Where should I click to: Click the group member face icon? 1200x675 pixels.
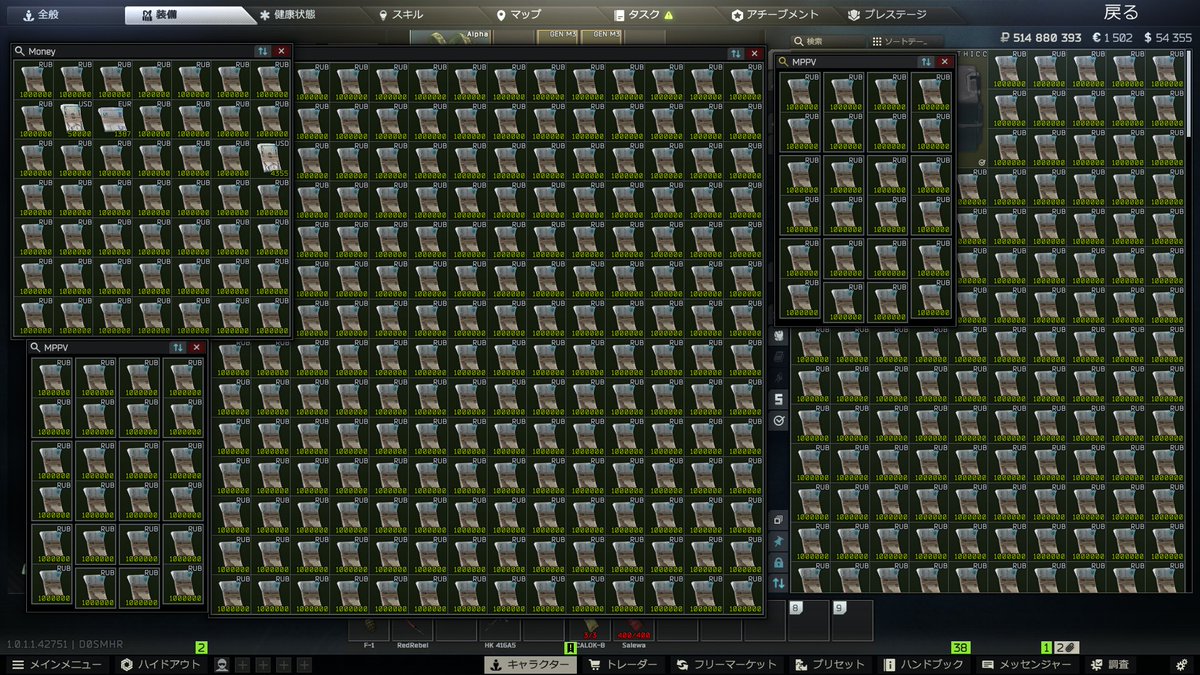tap(222, 664)
